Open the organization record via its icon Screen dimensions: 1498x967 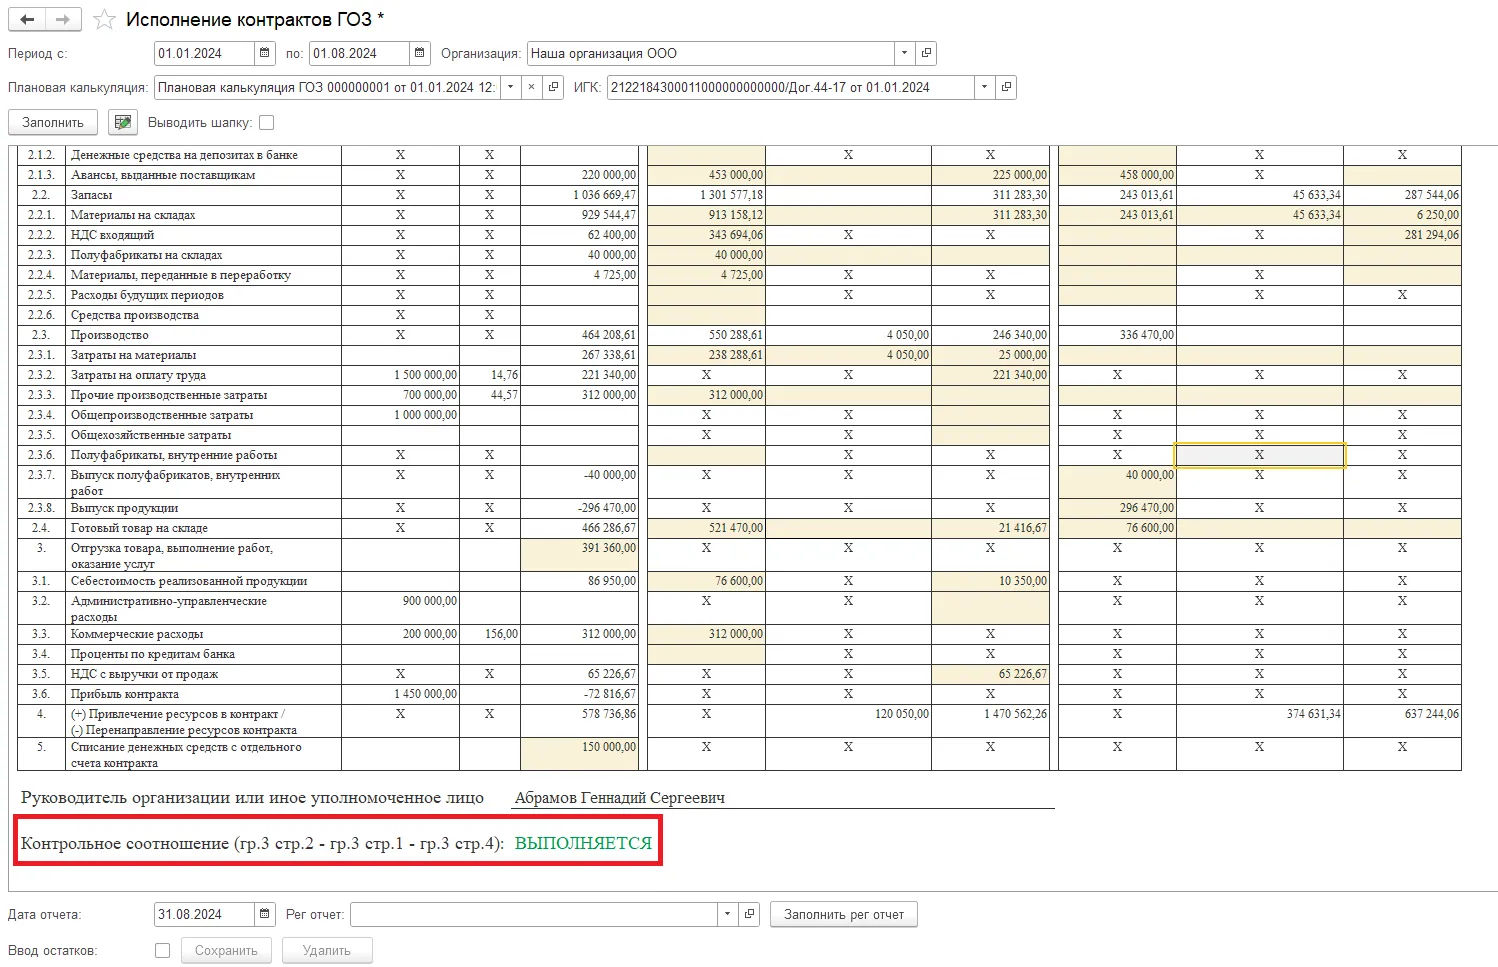927,54
